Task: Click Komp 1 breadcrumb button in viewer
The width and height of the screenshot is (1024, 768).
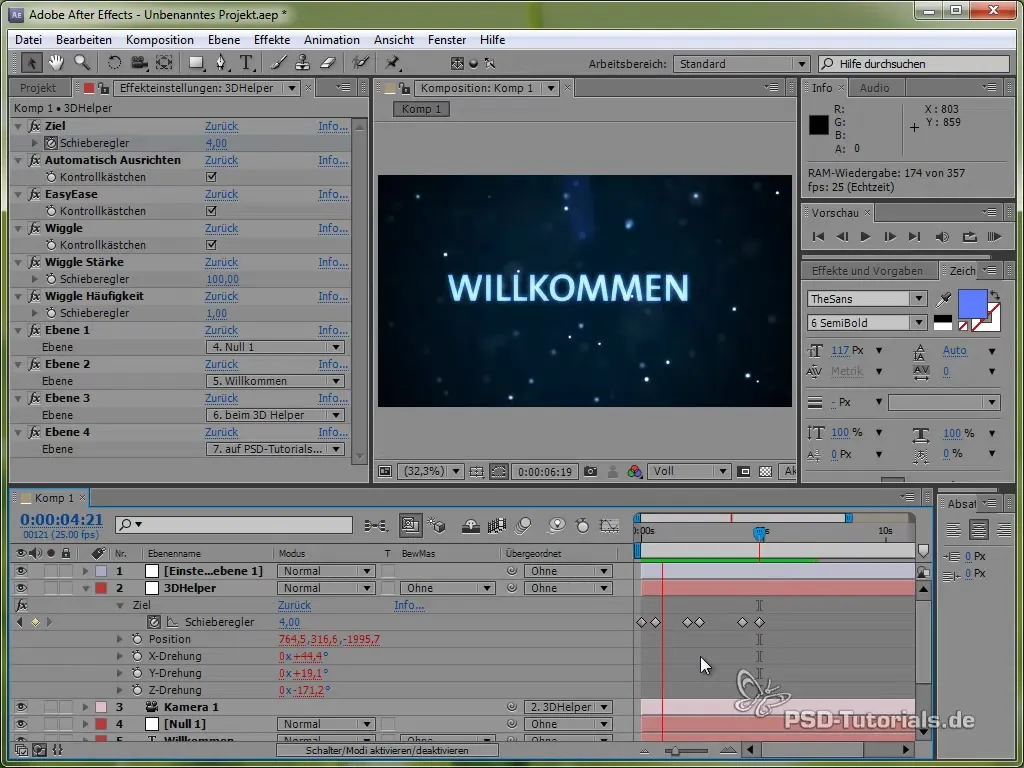Action: pos(421,109)
